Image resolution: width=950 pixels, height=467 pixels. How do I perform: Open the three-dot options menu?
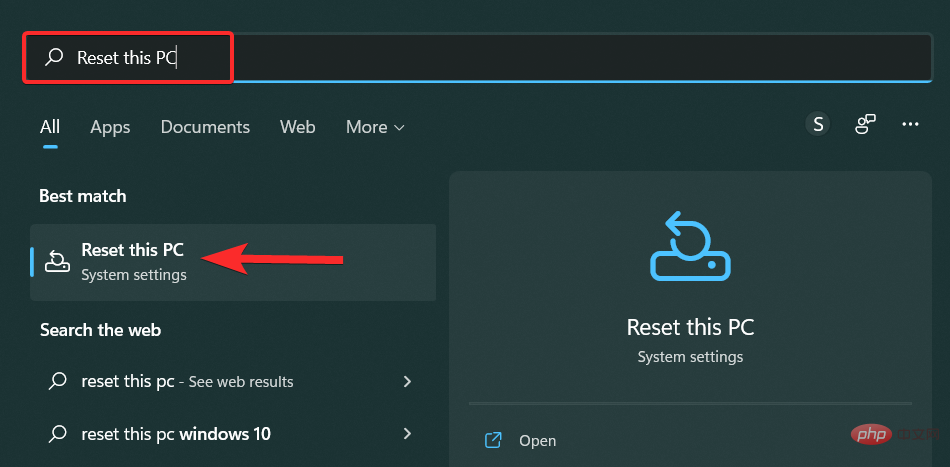(910, 124)
